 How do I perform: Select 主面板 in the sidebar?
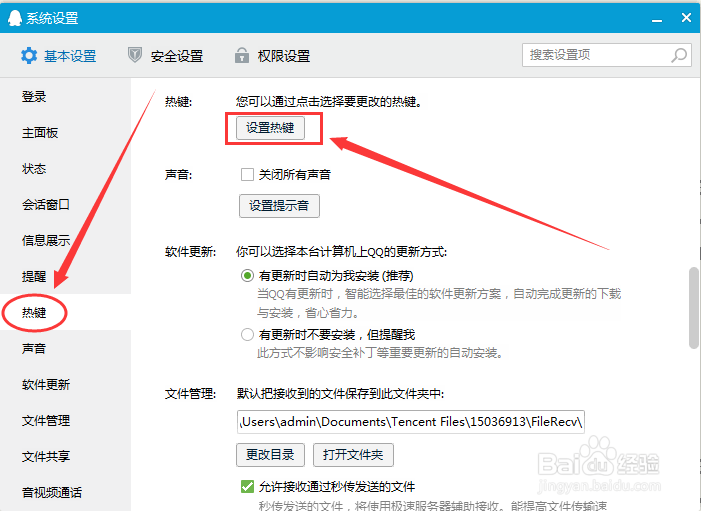[65, 133]
